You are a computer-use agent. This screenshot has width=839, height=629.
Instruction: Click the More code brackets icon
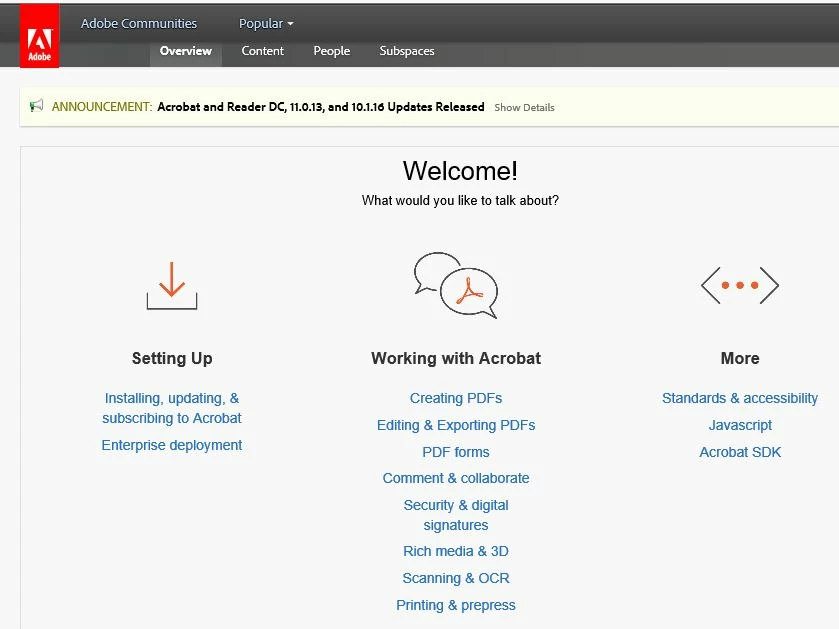click(740, 286)
